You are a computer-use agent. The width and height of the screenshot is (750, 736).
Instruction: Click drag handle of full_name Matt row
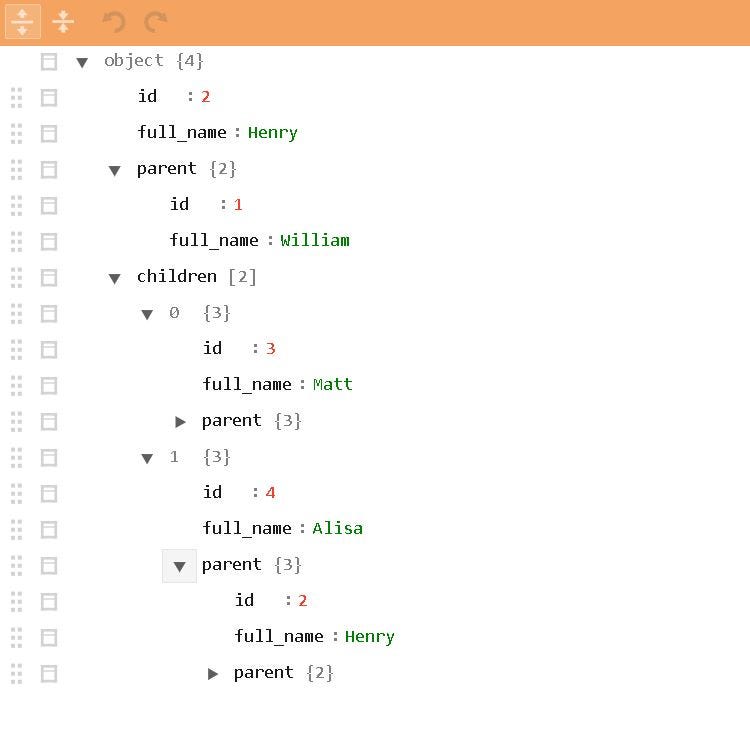[16, 385]
